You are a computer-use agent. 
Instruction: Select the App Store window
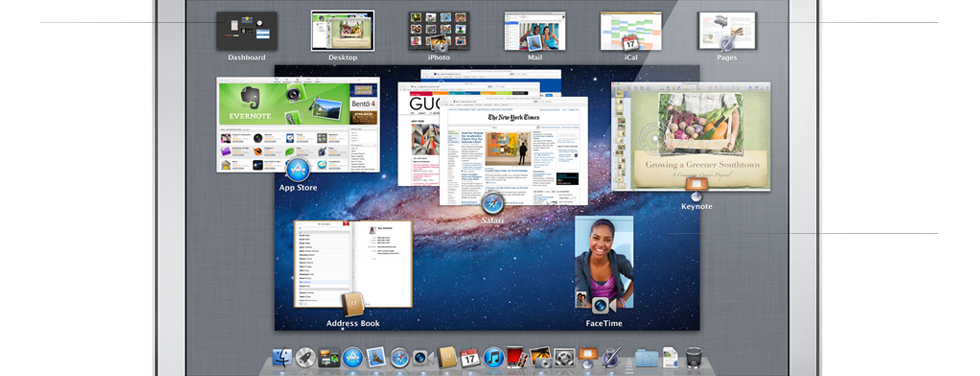298,125
